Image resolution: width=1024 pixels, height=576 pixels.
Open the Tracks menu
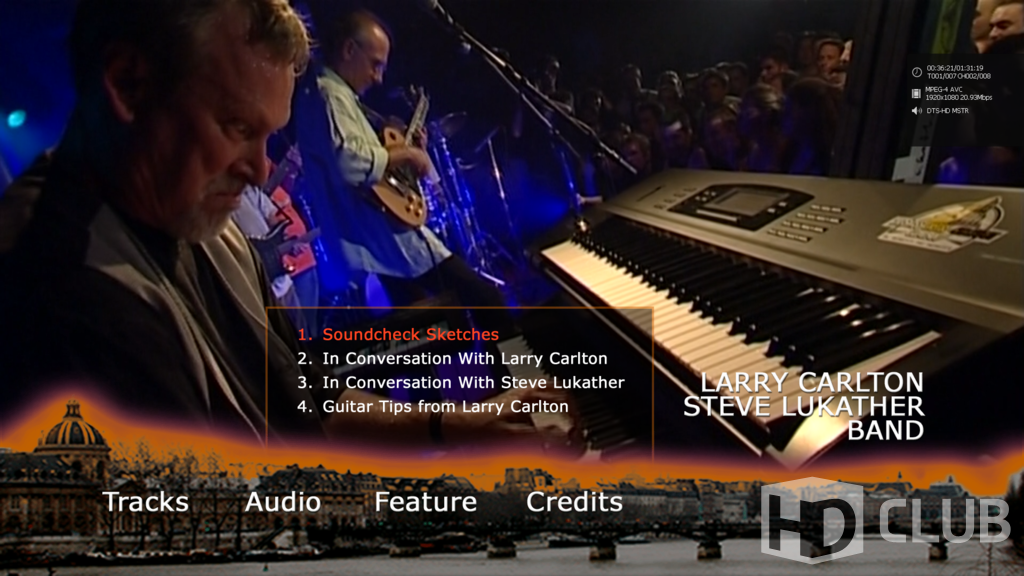click(146, 502)
